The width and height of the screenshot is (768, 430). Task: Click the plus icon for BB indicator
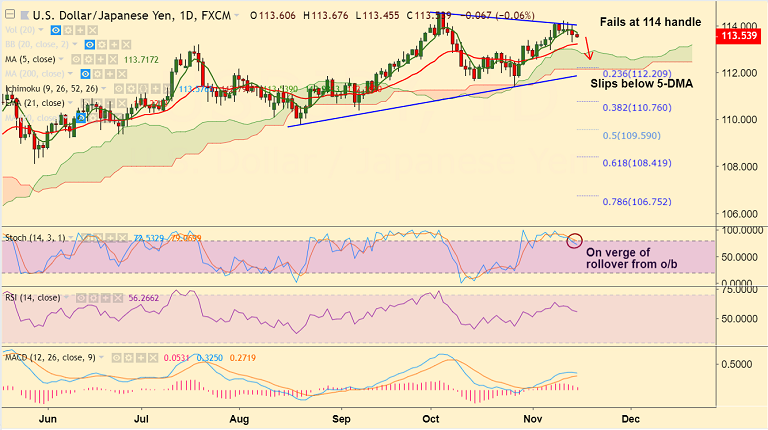(114, 45)
